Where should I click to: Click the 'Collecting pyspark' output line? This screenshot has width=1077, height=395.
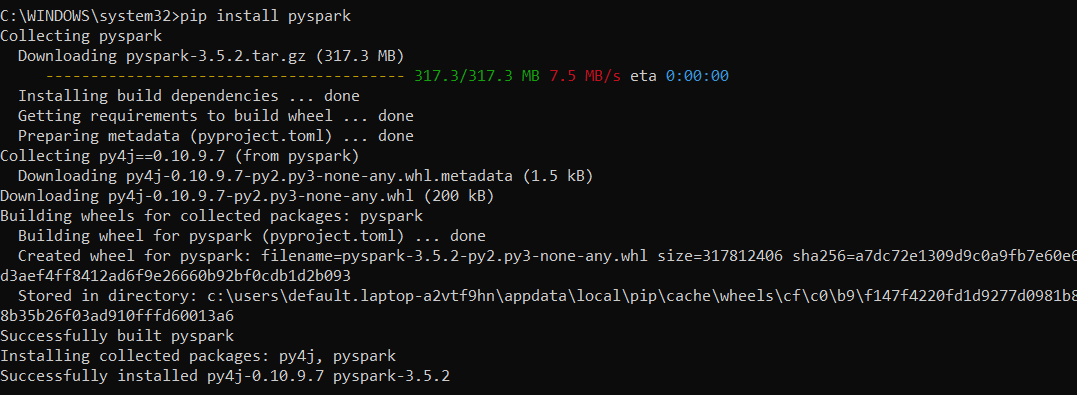point(81,36)
